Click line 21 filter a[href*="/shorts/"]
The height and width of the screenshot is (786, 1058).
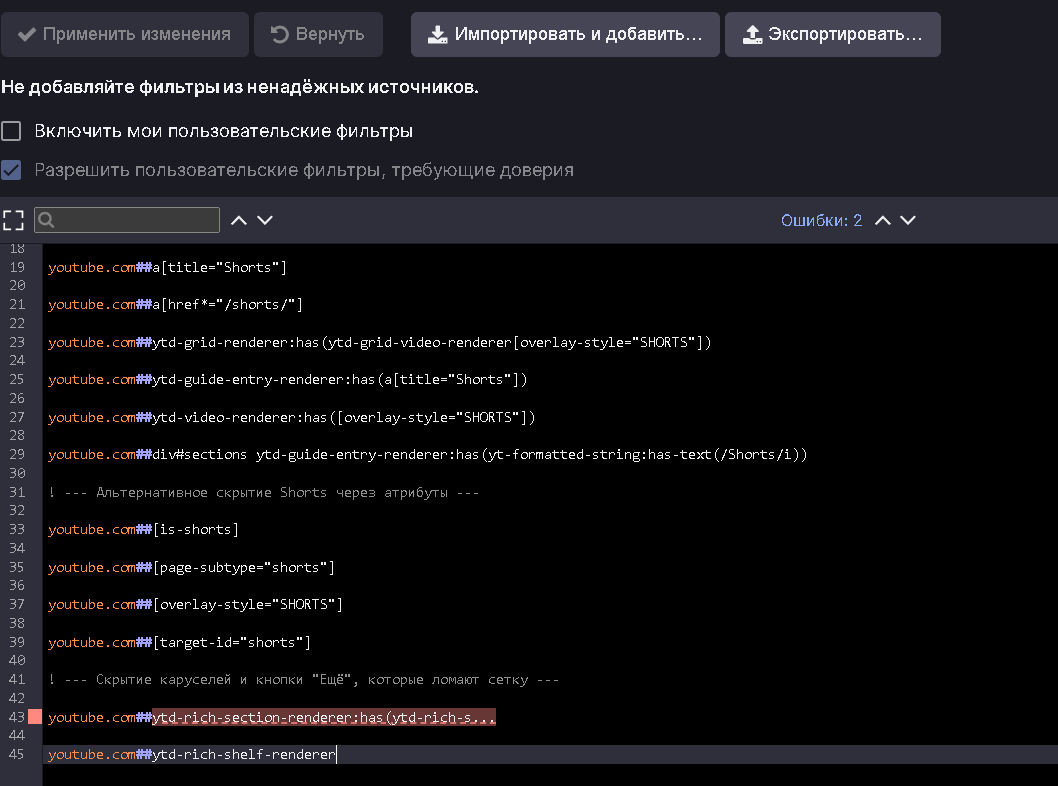(175, 304)
